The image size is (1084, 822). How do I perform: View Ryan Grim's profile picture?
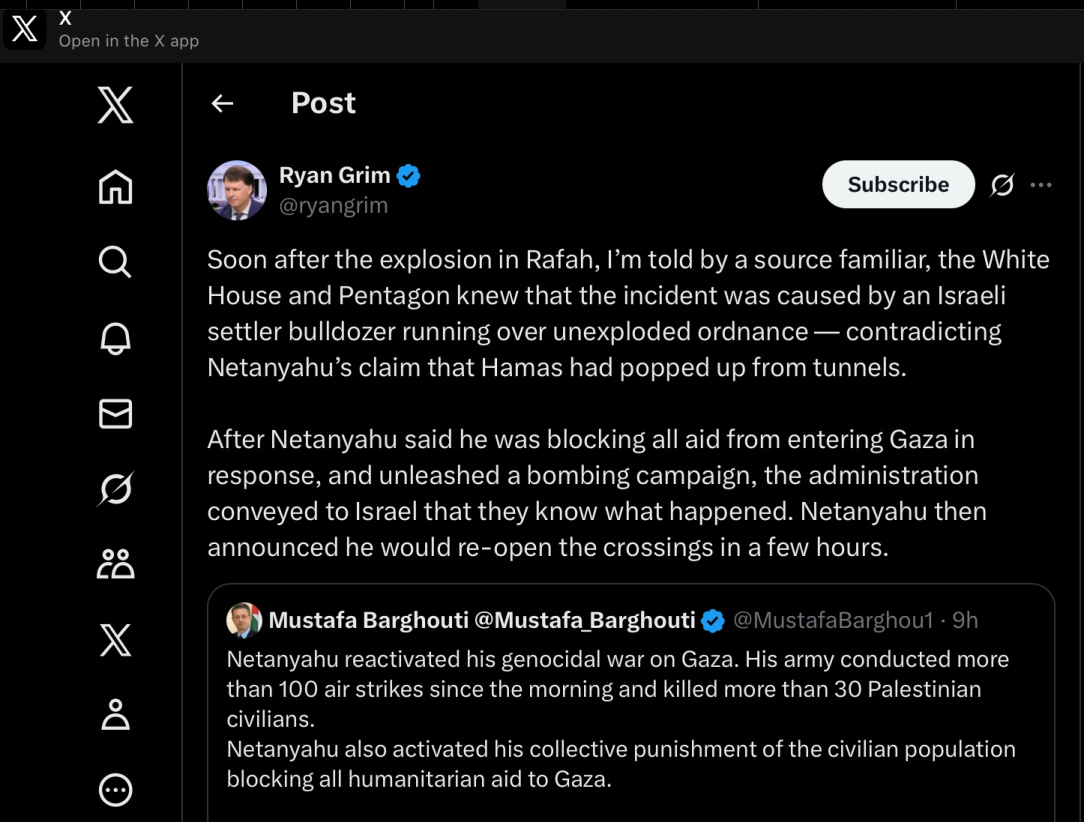click(x=237, y=190)
